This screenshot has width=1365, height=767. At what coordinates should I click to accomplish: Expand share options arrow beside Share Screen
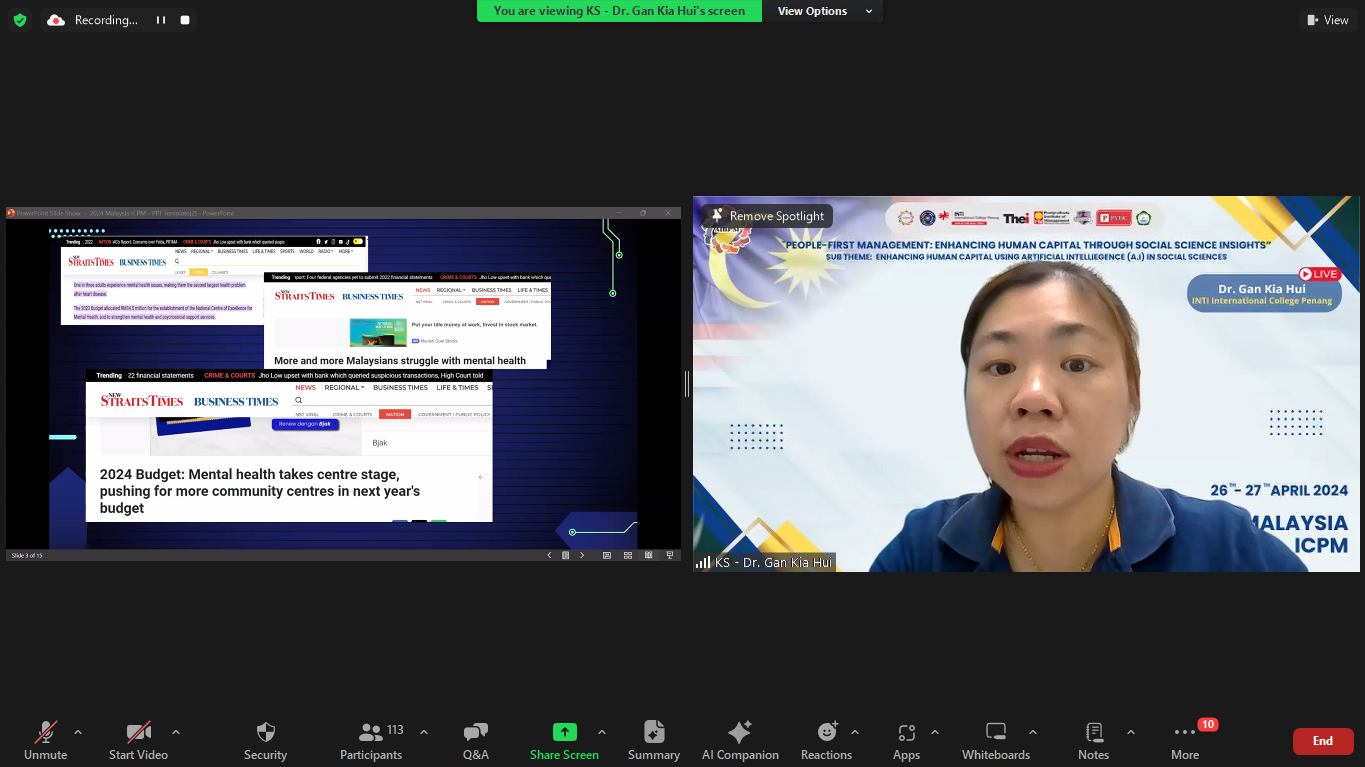[602, 732]
